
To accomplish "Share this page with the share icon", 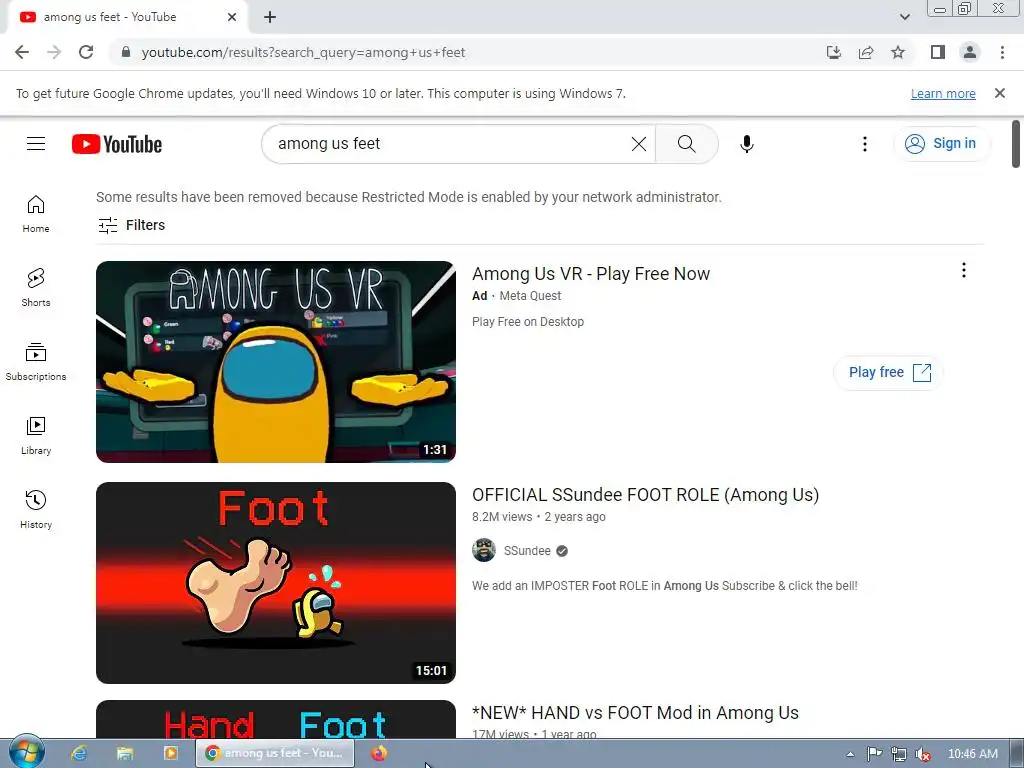I will click(x=866, y=52).
